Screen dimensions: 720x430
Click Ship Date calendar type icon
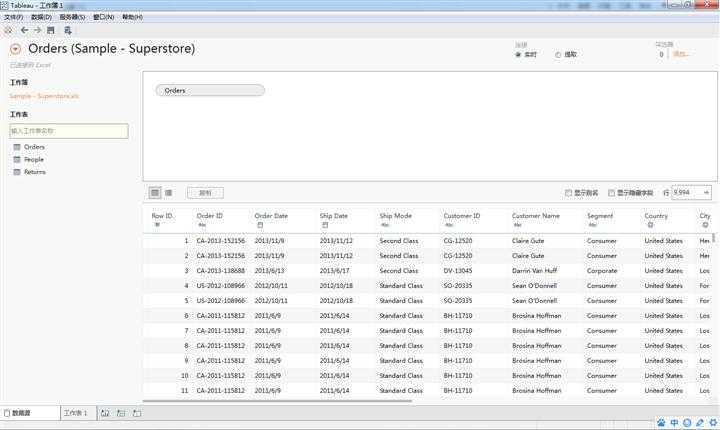[x=325, y=225]
